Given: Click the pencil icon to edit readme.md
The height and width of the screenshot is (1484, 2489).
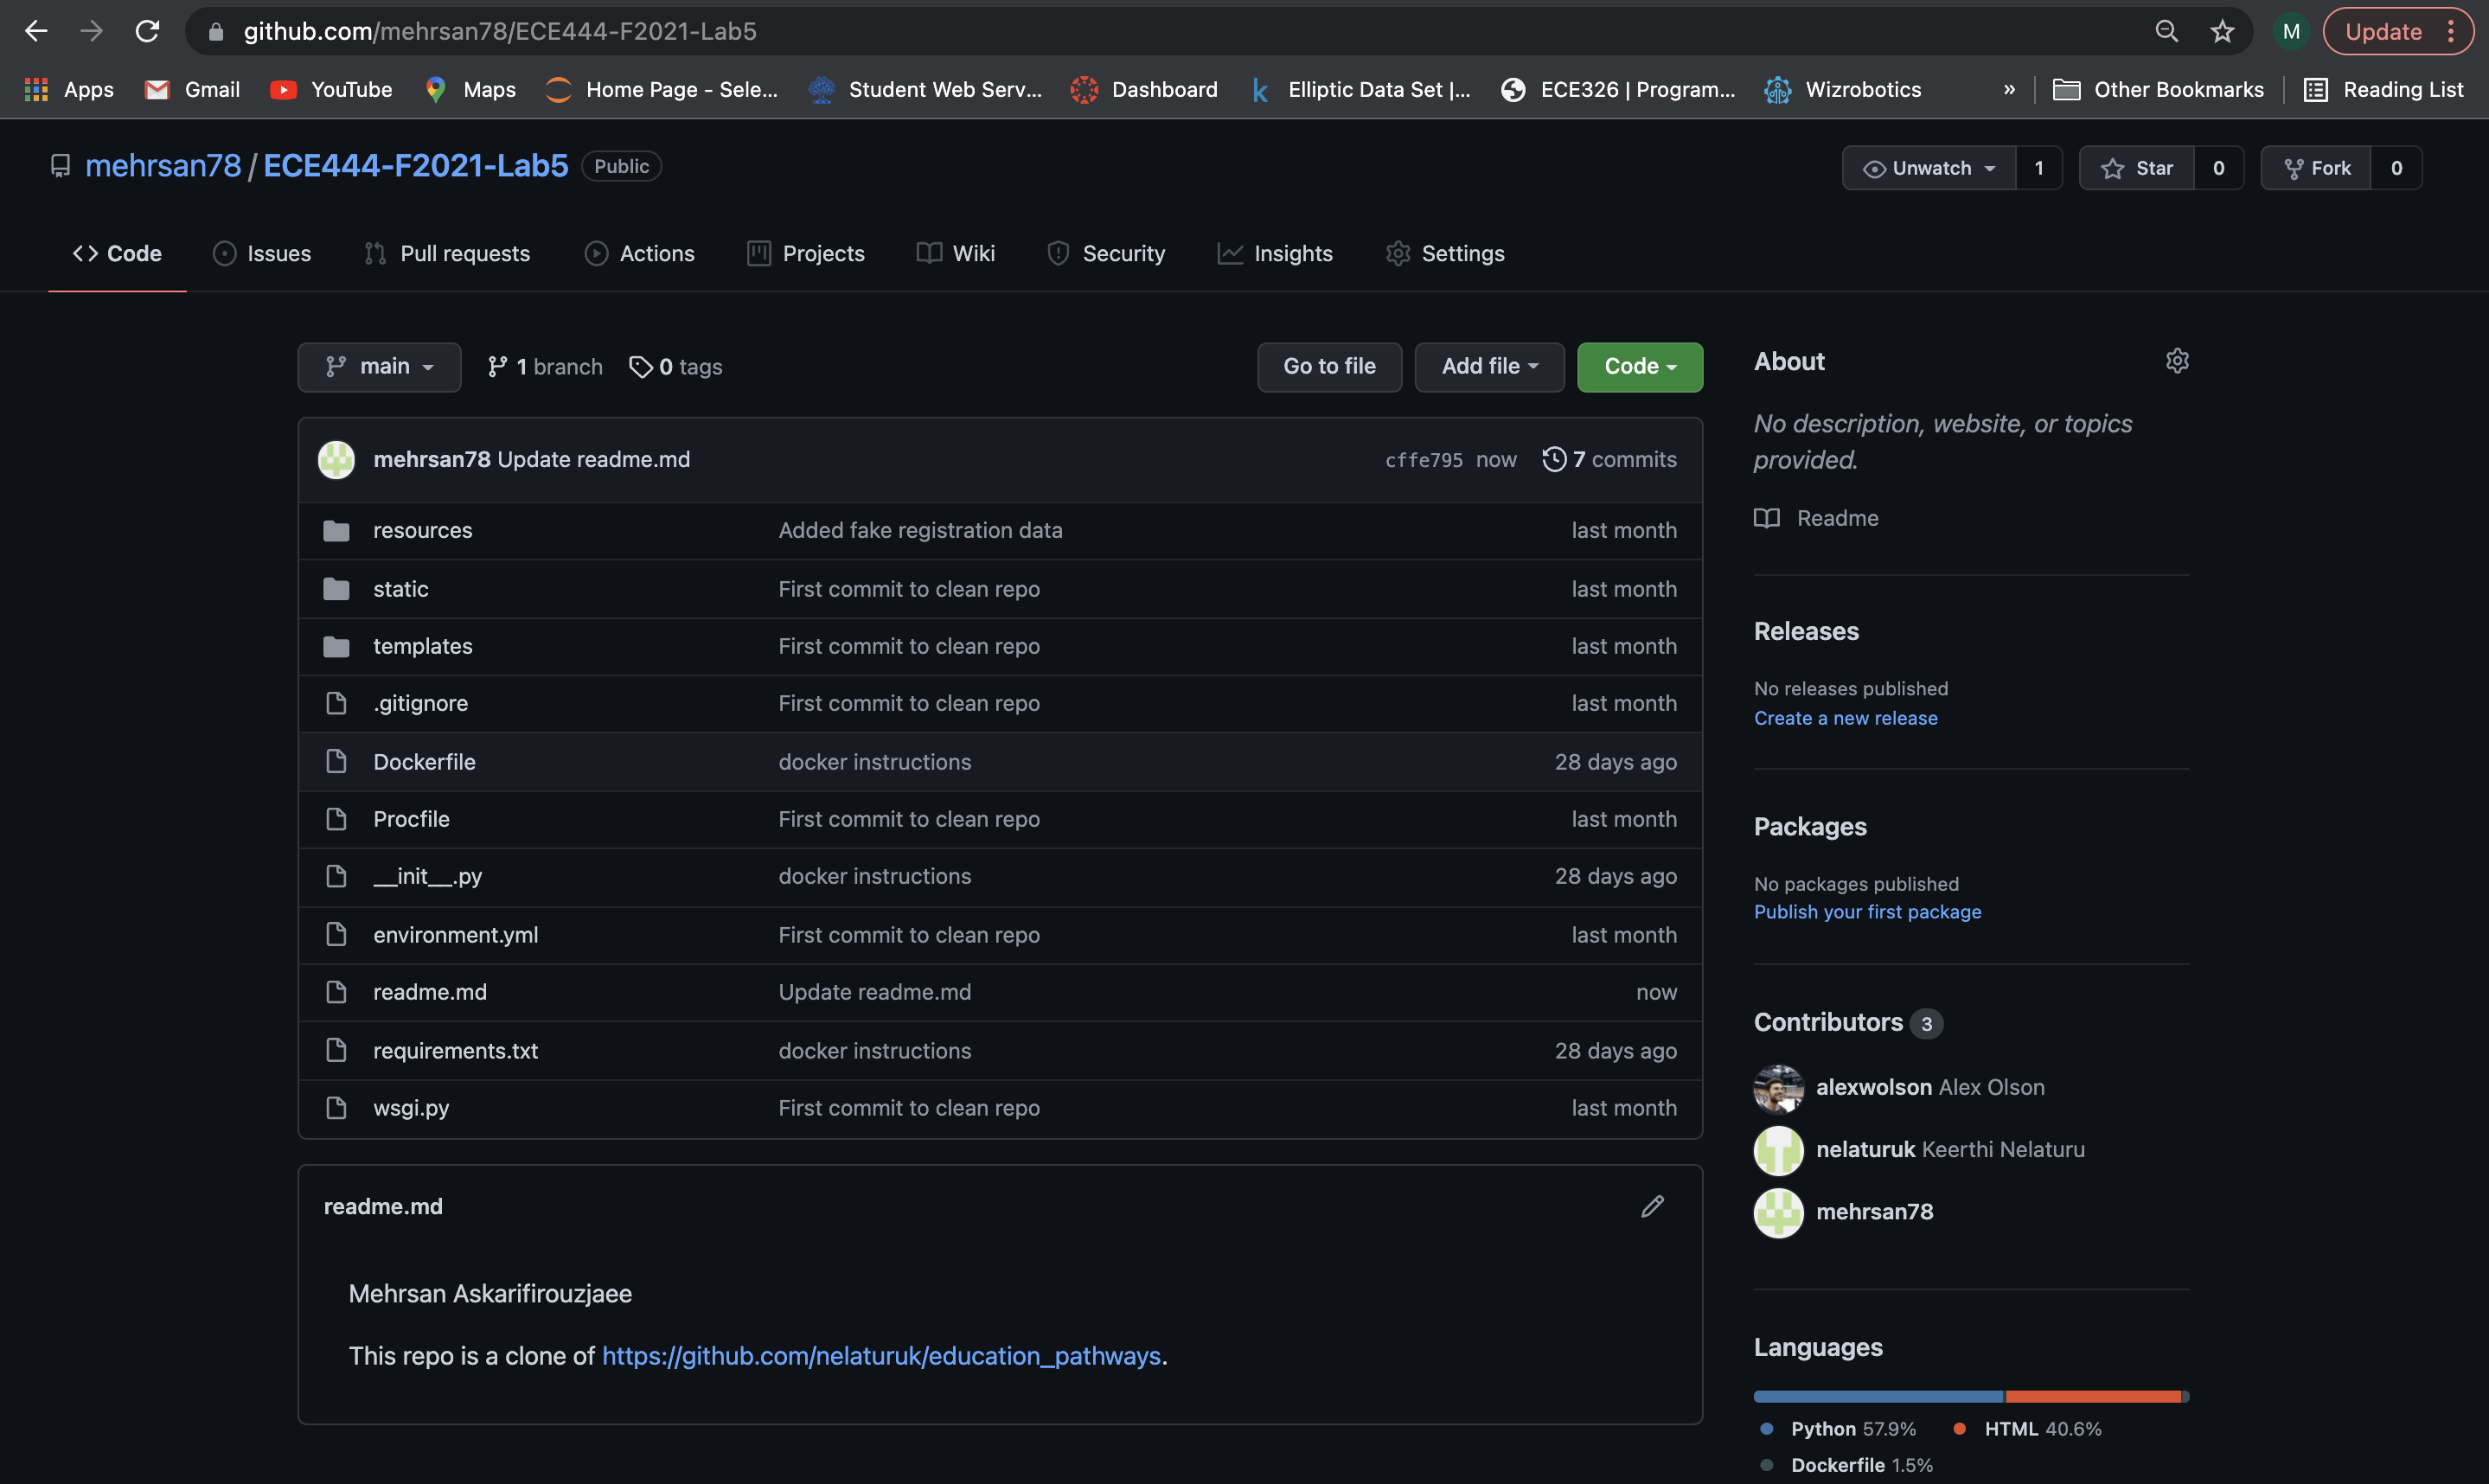Looking at the screenshot, I should click(x=1652, y=1206).
